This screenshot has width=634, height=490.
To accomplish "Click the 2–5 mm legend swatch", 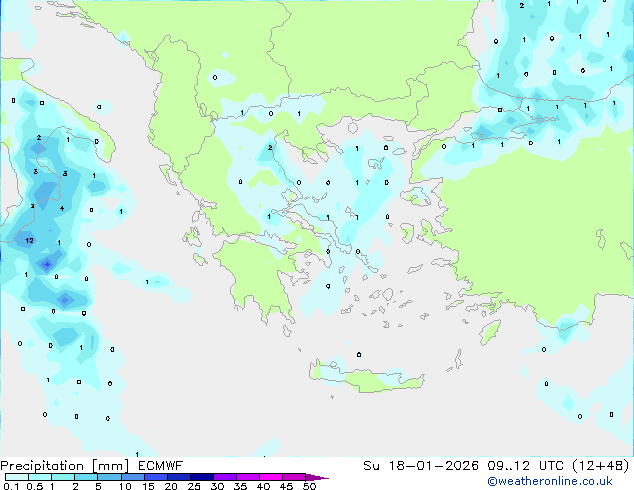I will click(x=86, y=477).
